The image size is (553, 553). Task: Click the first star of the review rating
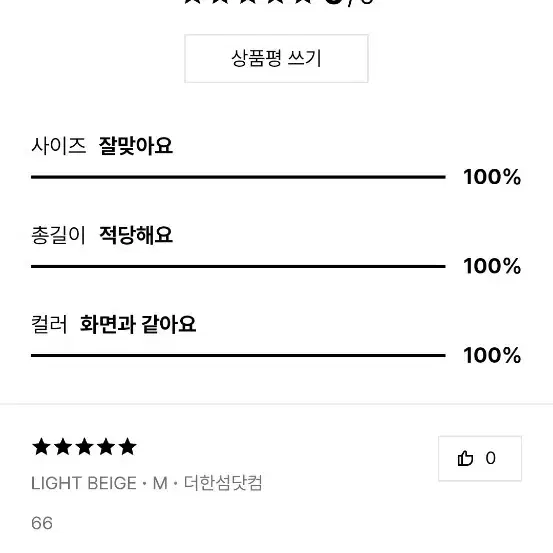41,447
